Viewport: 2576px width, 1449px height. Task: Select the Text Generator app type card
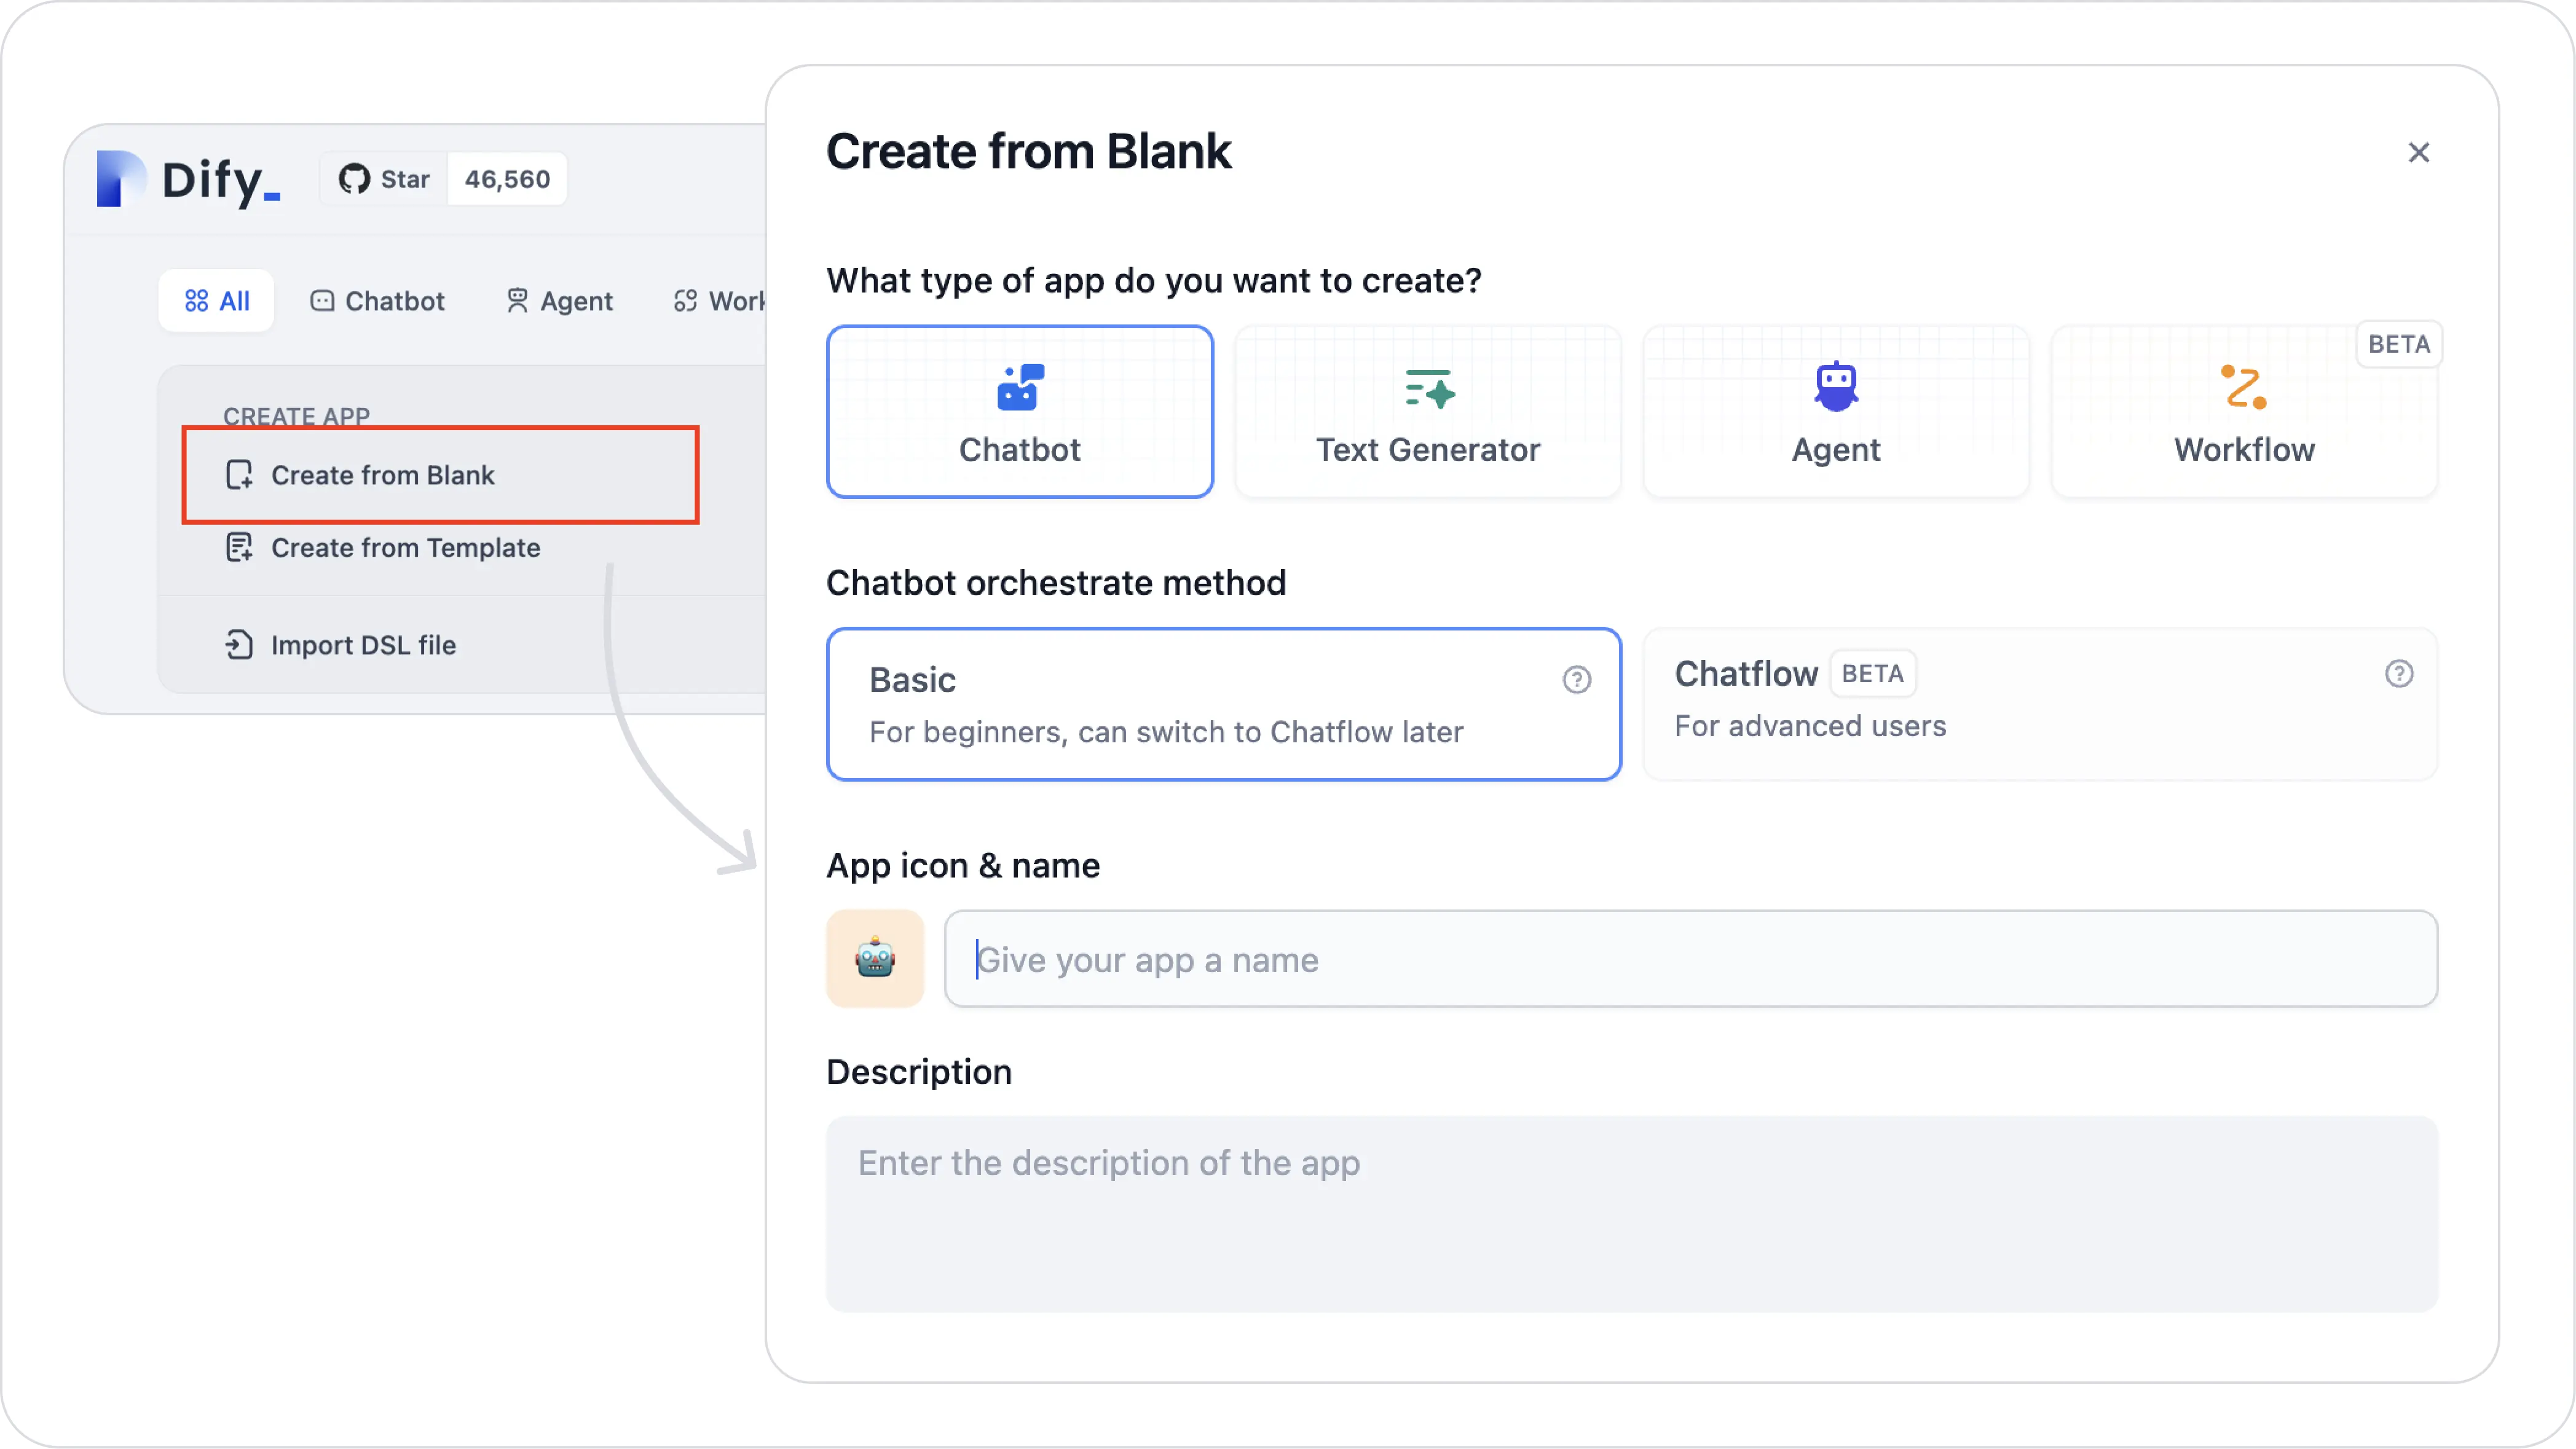[1427, 412]
